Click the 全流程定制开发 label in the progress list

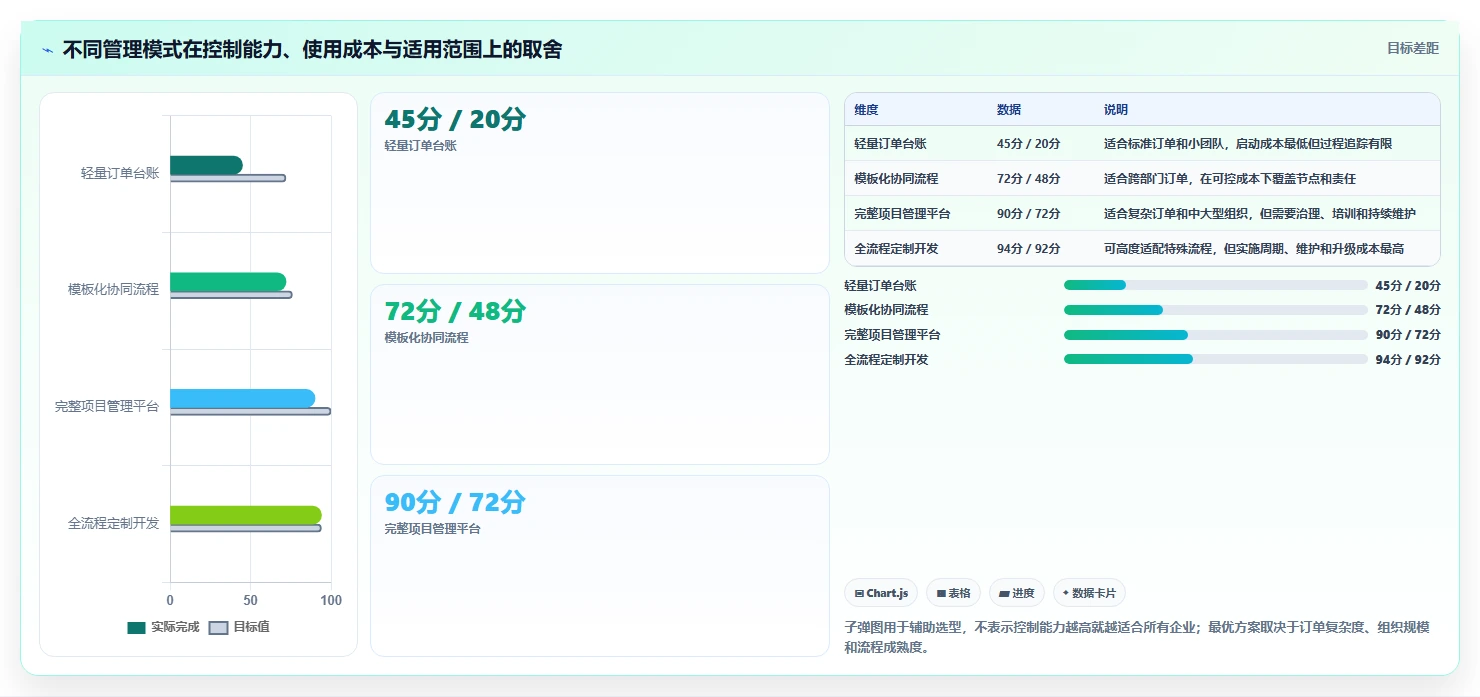pos(886,360)
